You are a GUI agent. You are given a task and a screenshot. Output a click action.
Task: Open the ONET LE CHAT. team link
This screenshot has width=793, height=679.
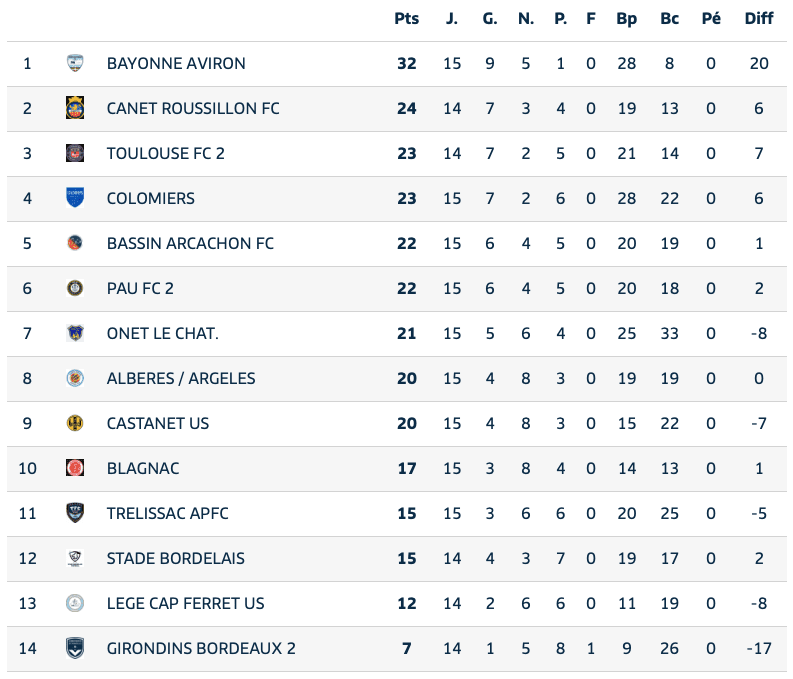[x=162, y=333]
